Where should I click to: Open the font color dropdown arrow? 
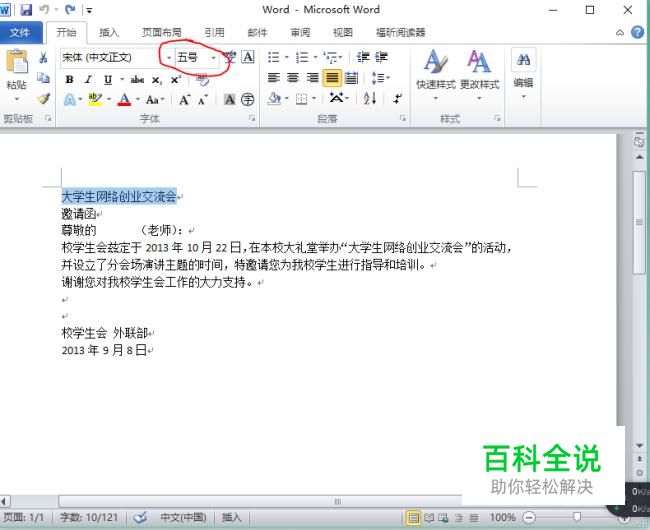coord(138,99)
